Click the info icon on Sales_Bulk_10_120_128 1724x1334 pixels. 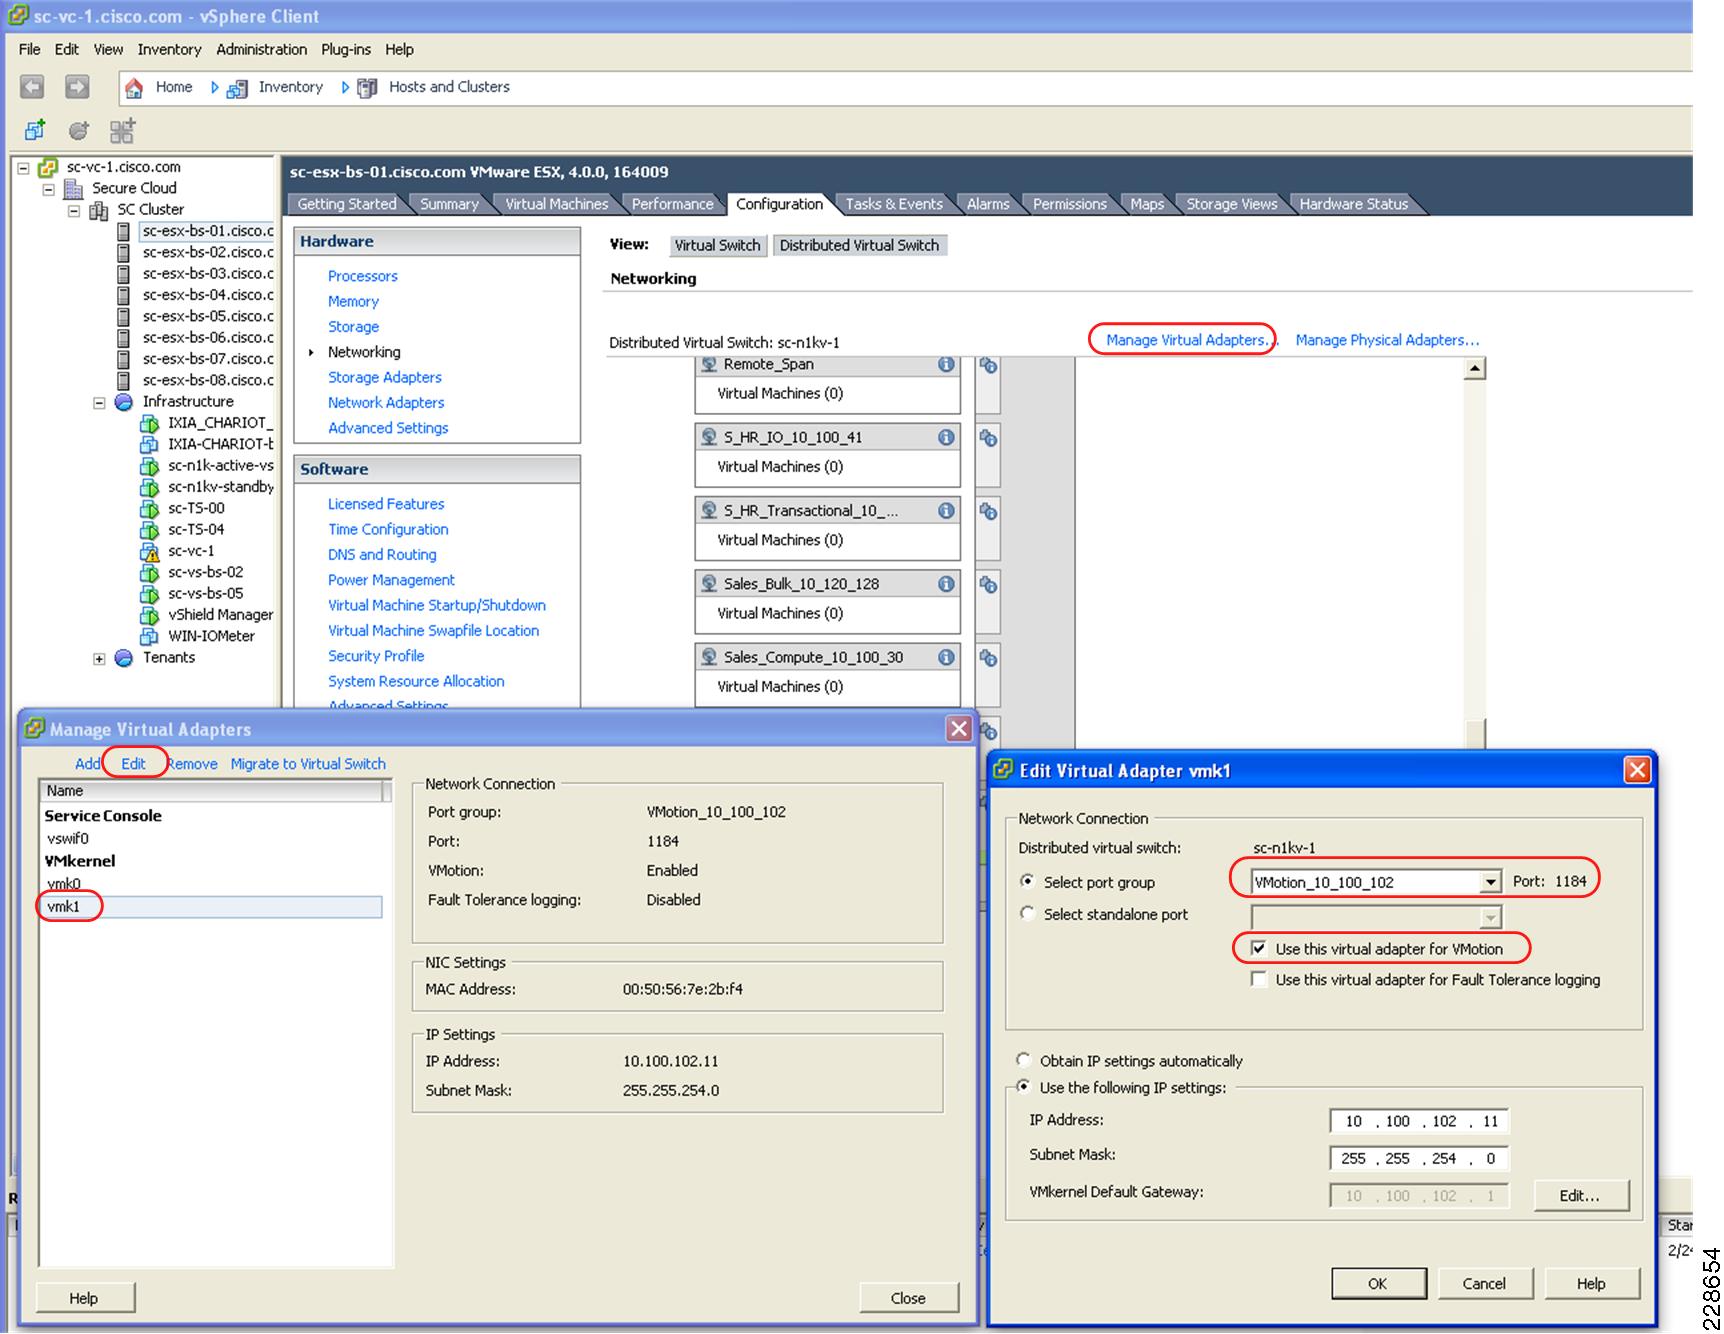coord(946,583)
